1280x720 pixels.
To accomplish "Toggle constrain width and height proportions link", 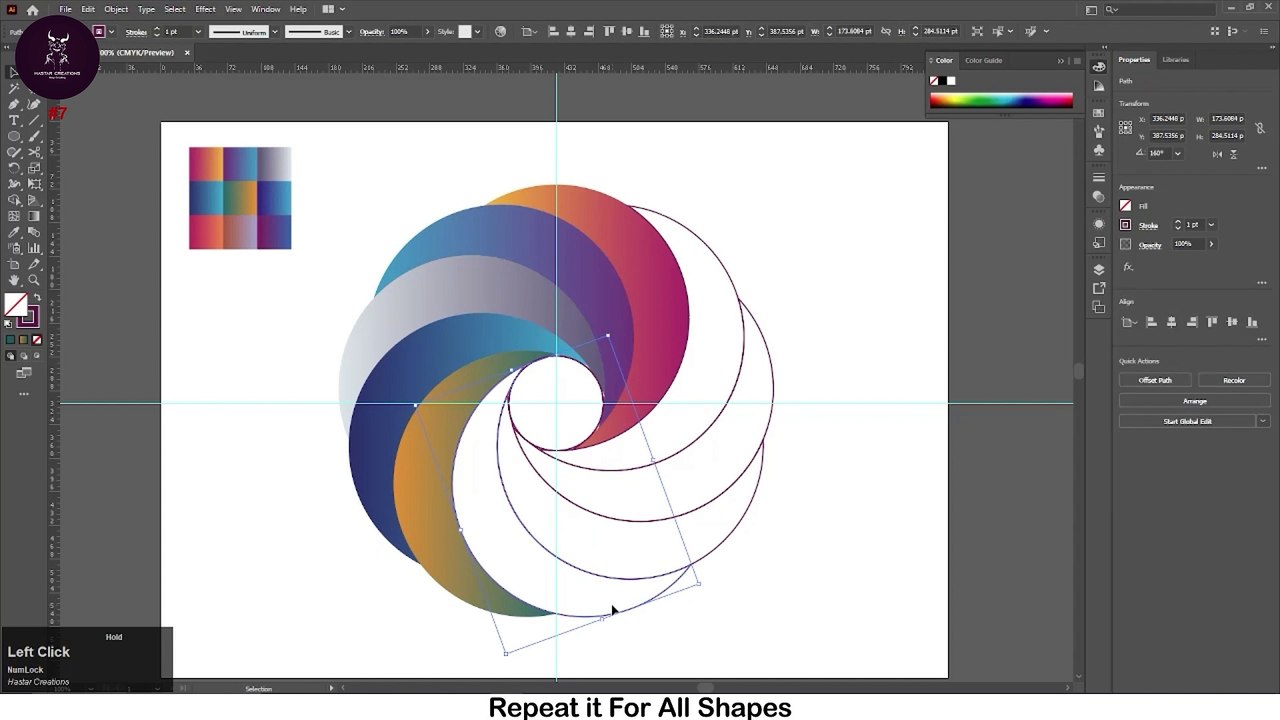I will point(1260,127).
